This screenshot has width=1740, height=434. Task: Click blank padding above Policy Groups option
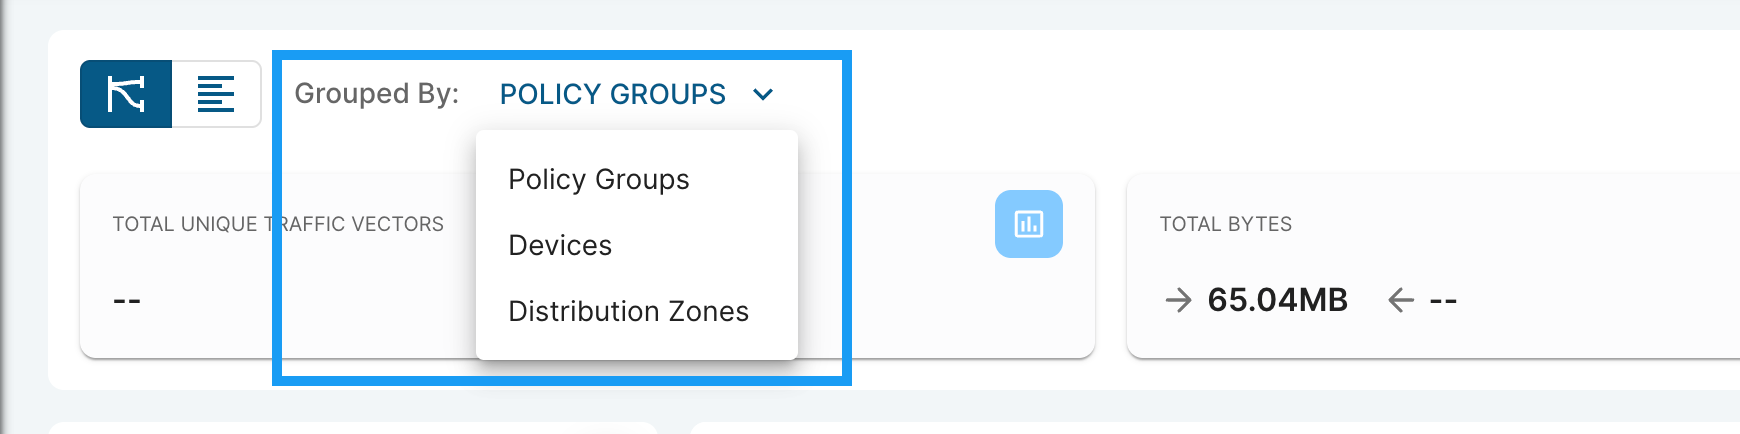pyautogui.click(x=636, y=143)
